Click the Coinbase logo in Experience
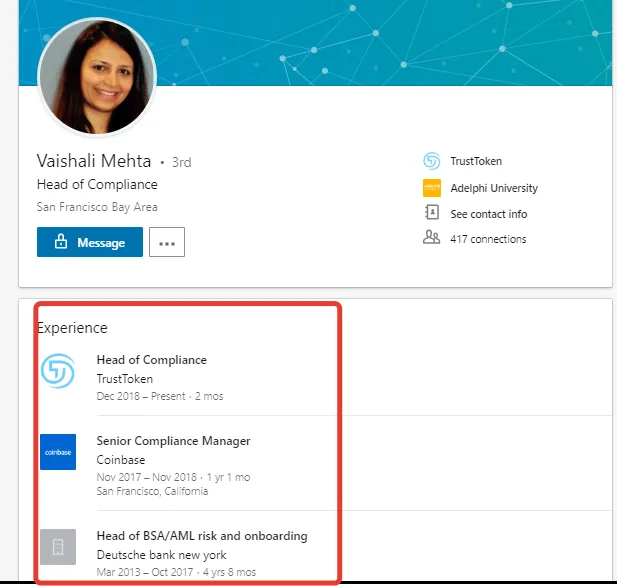This screenshot has height=586, width=617. click(x=58, y=452)
